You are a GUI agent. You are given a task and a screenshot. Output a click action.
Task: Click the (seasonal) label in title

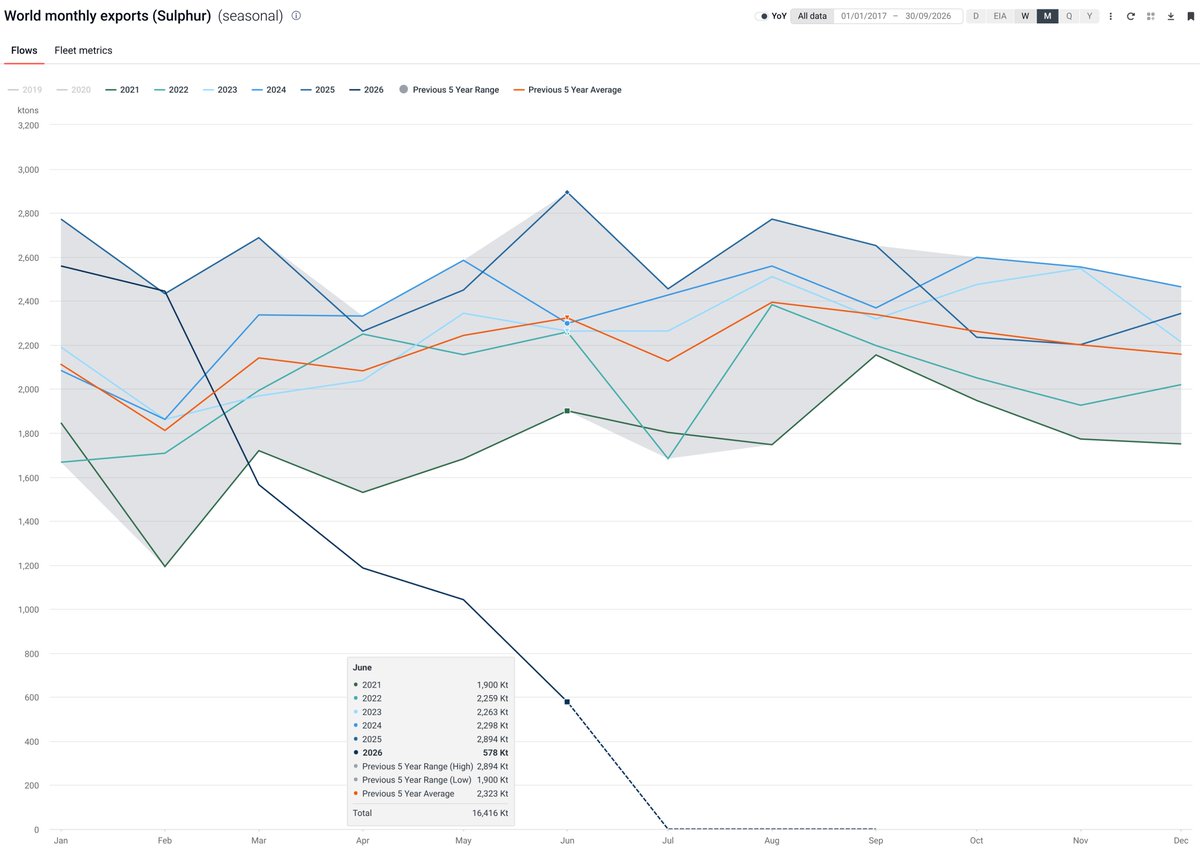click(250, 16)
